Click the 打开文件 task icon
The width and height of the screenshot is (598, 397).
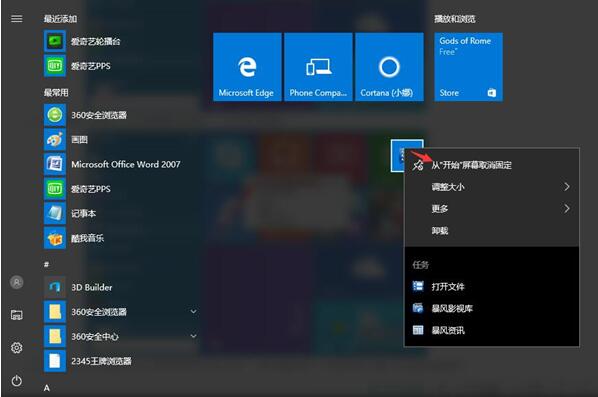coord(418,286)
